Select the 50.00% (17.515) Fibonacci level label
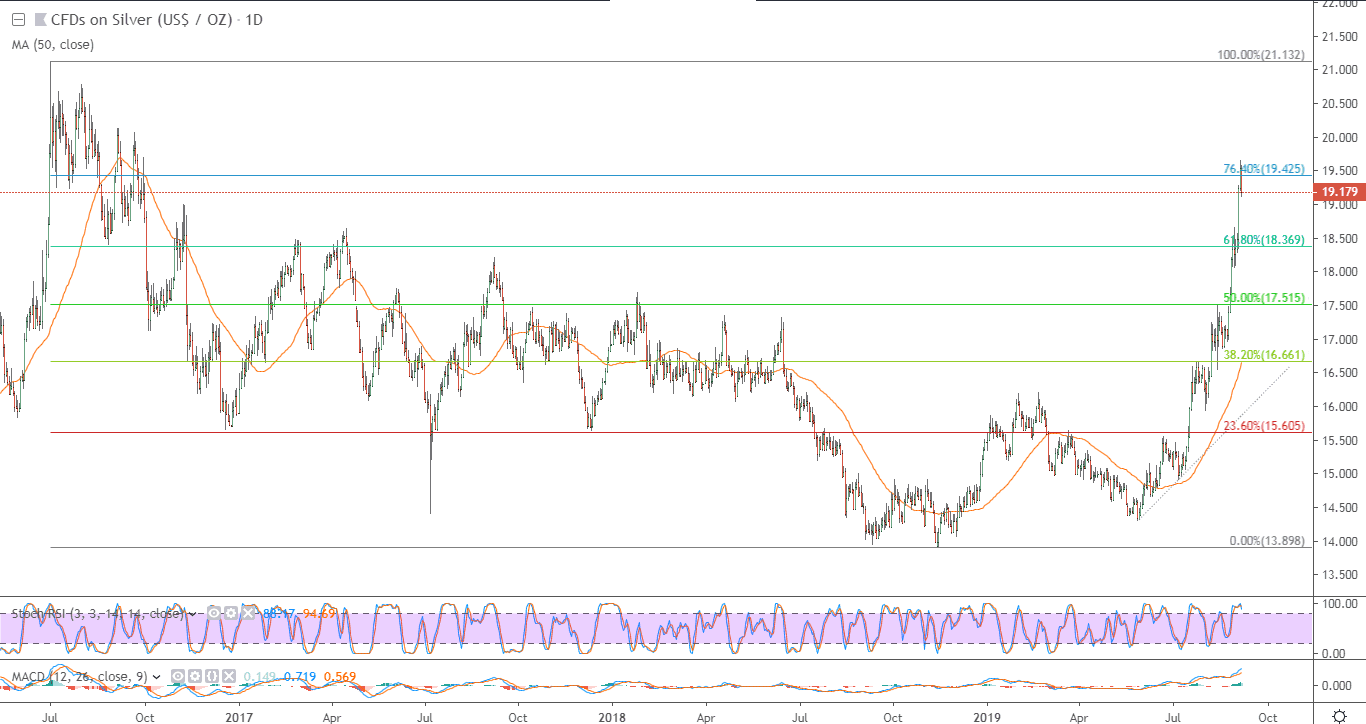The image size is (1366, 724). tap(1264, 298)
